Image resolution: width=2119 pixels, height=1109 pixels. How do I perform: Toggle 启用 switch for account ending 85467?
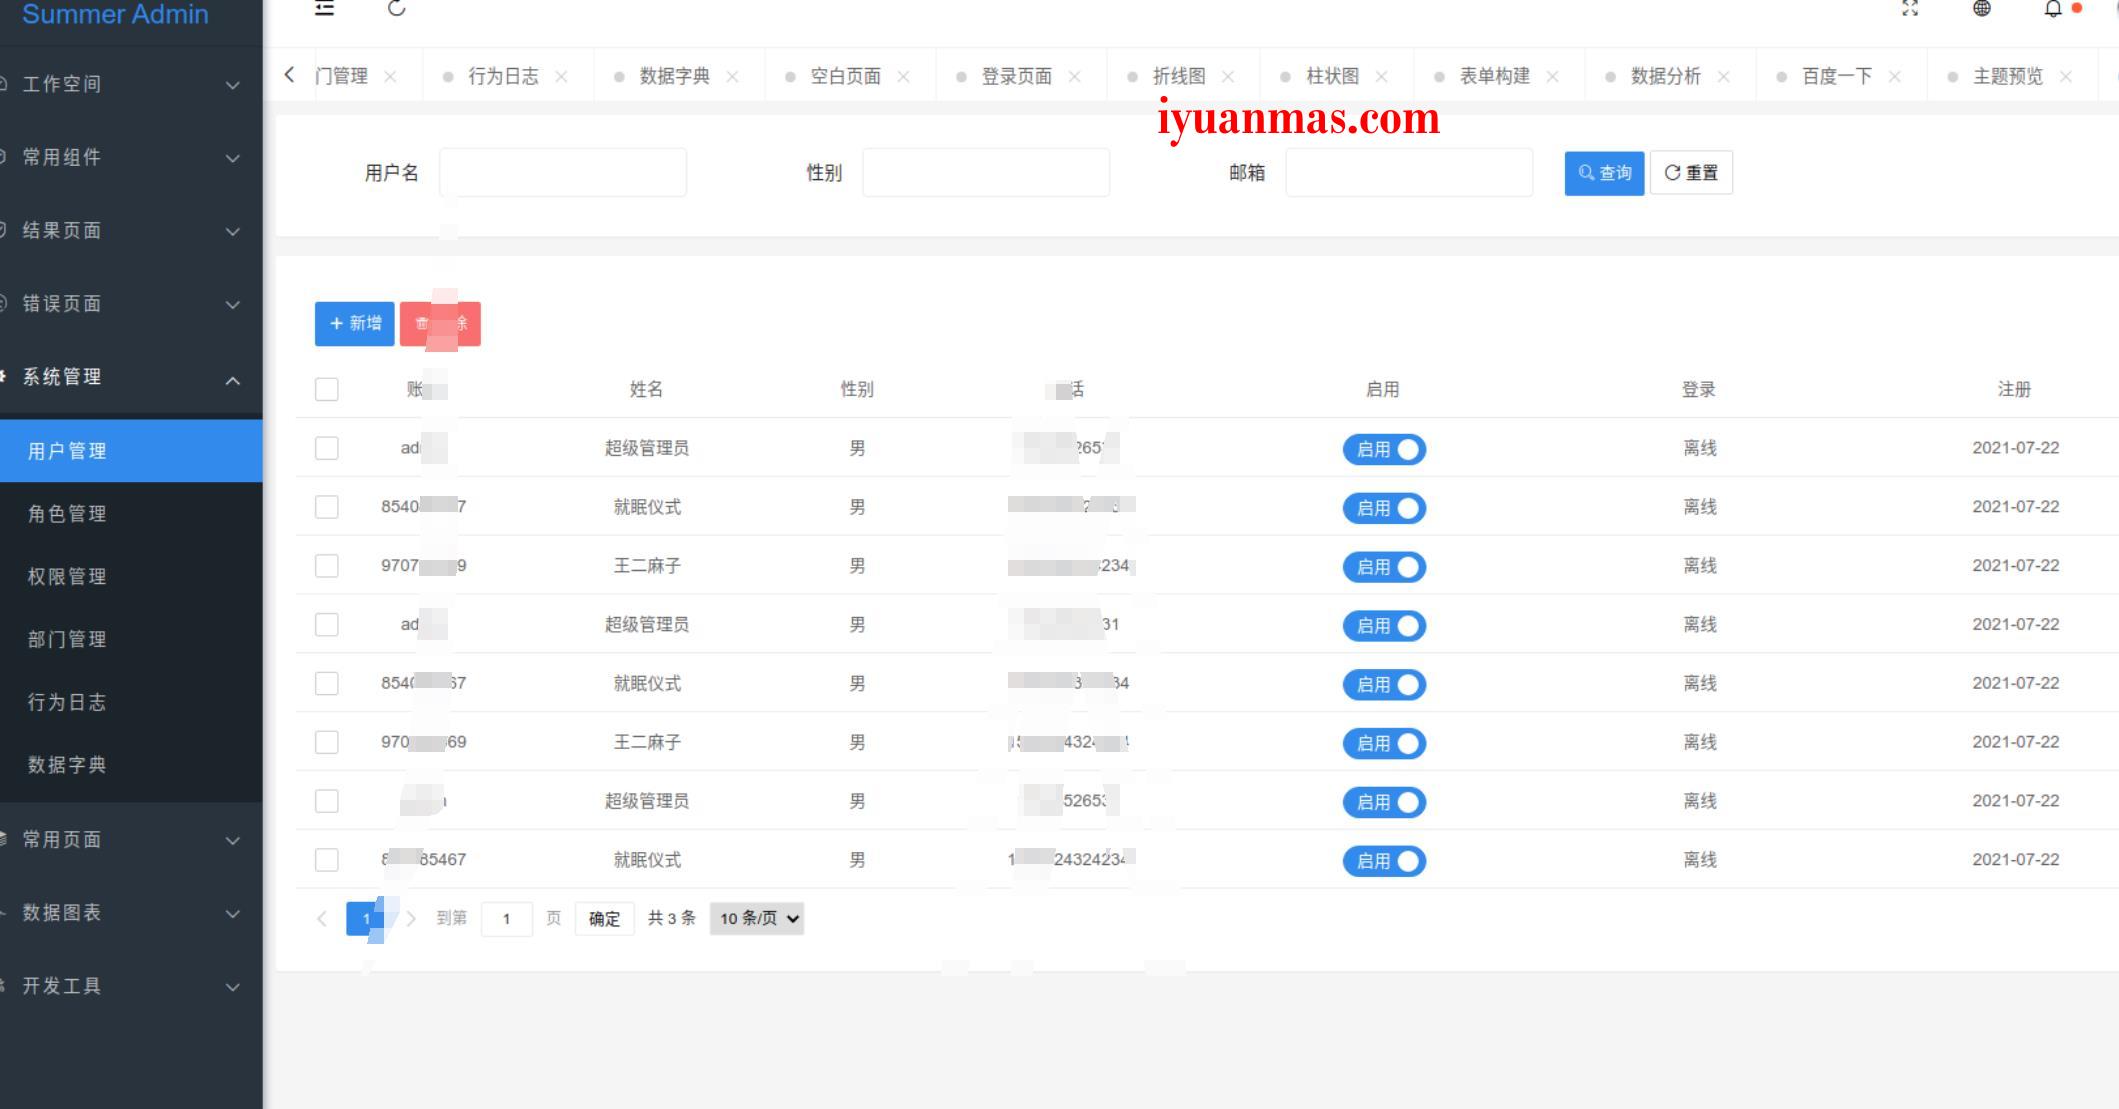pyautogui.click(x=1384, y=861)
